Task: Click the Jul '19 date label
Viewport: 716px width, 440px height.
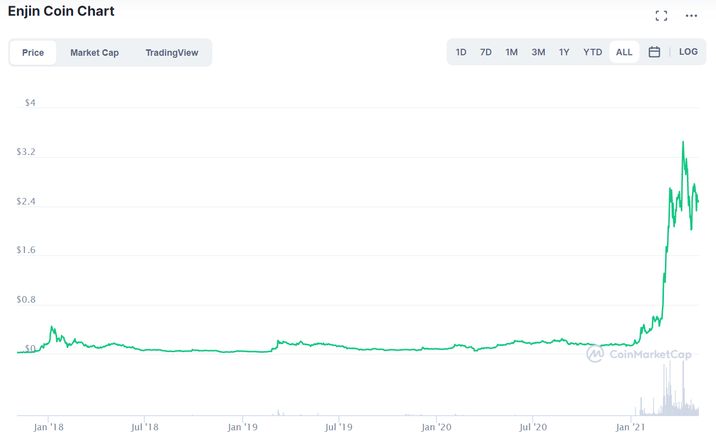Action: coord(338,427)
